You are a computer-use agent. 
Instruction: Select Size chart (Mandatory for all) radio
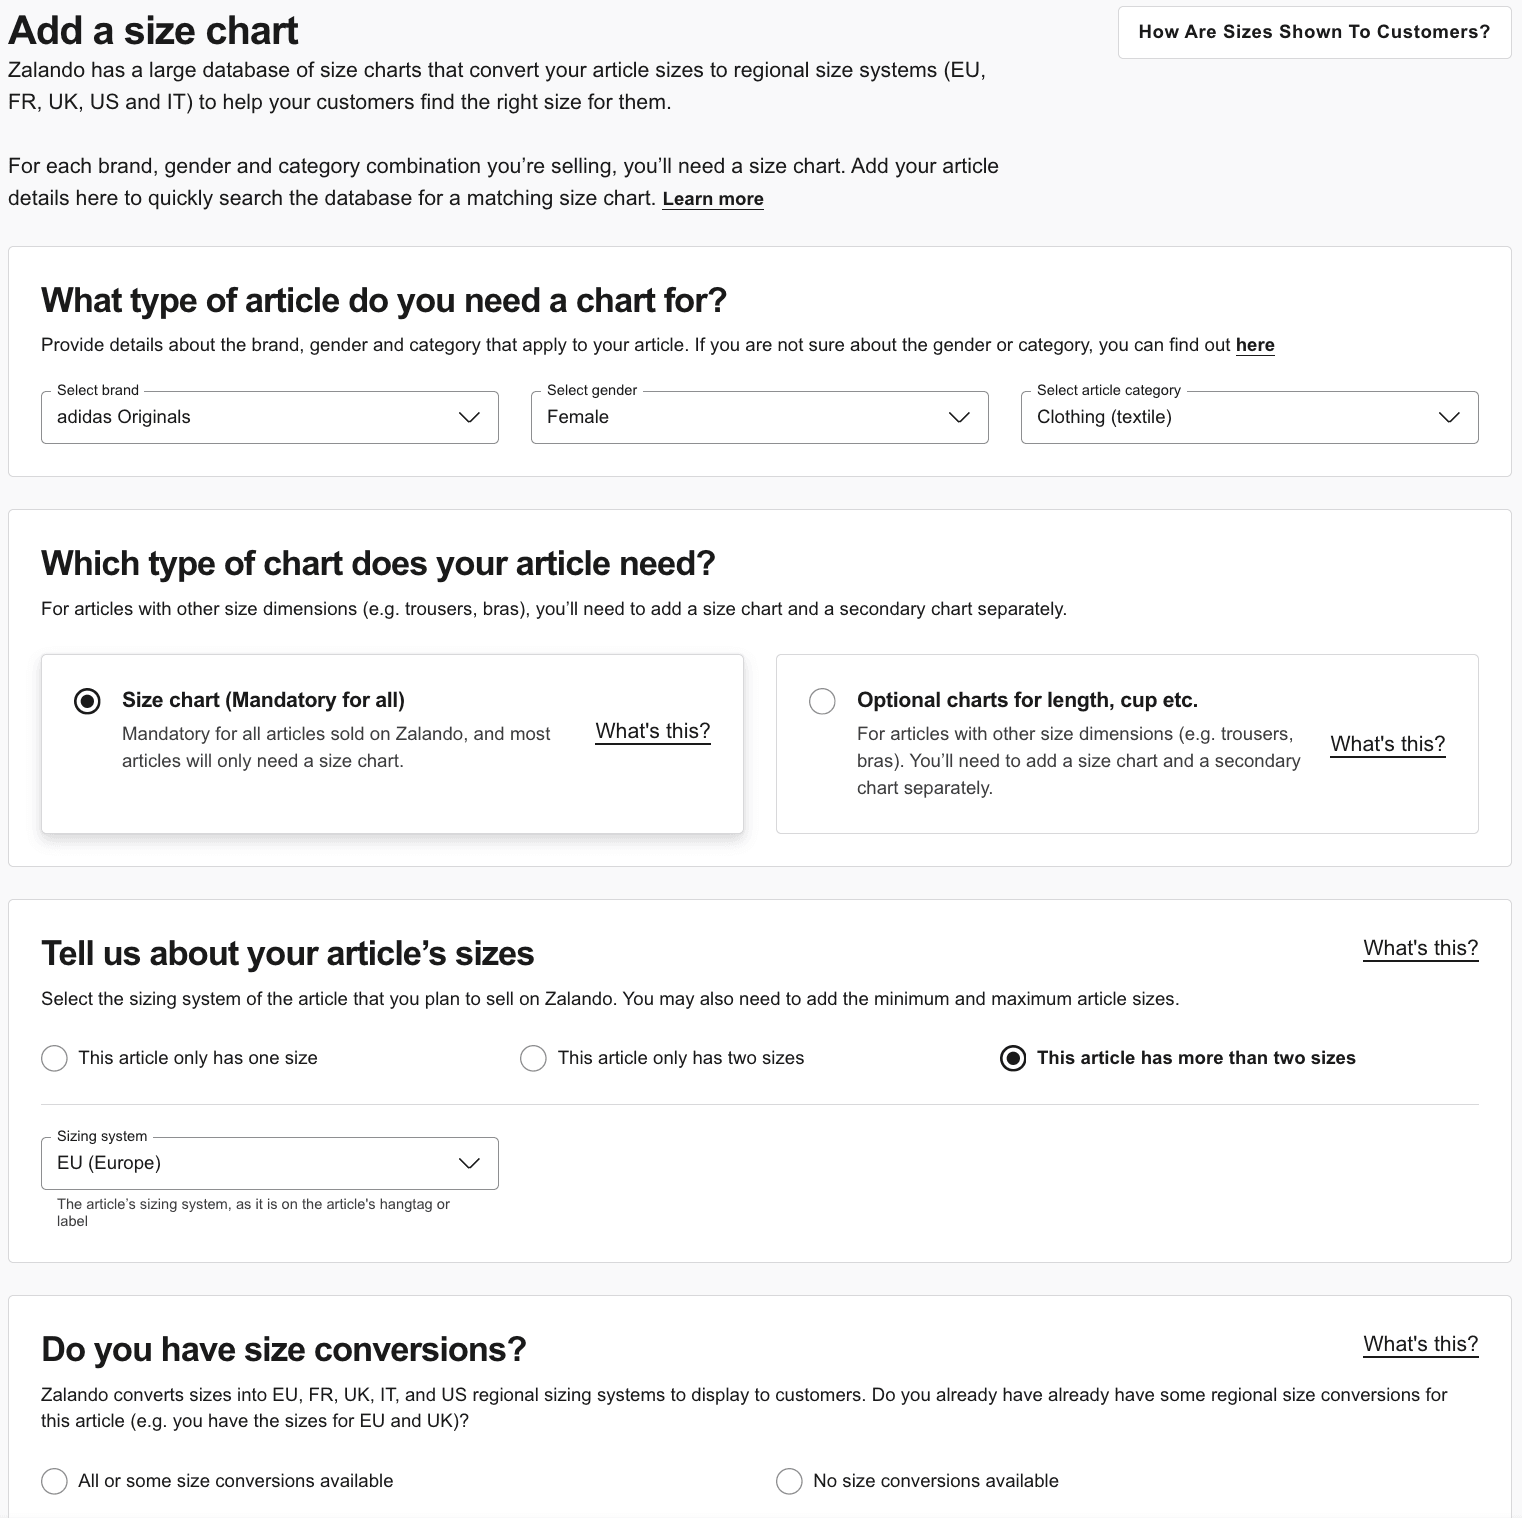point(88,701)
